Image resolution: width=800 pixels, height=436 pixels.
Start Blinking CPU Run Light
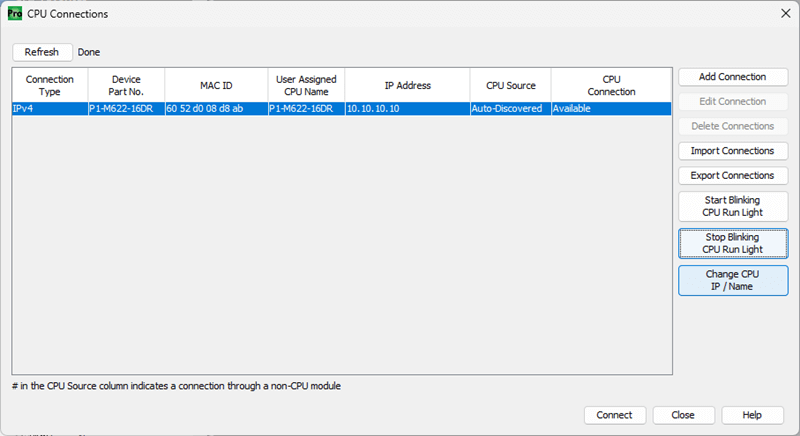coord(732,206)
